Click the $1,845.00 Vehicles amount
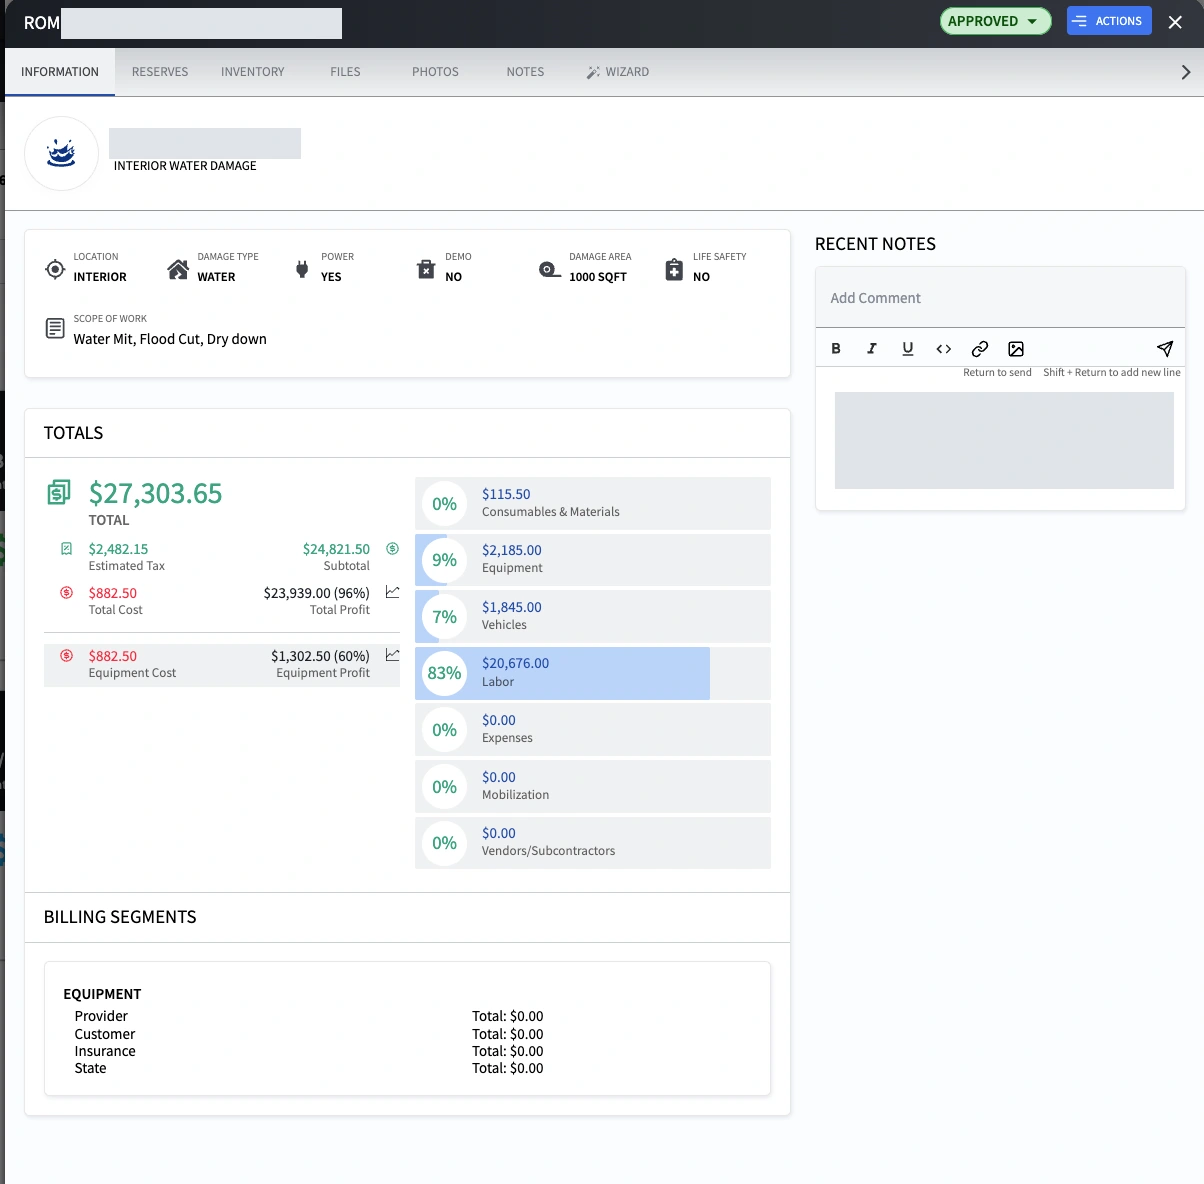 tap(512, 607)
